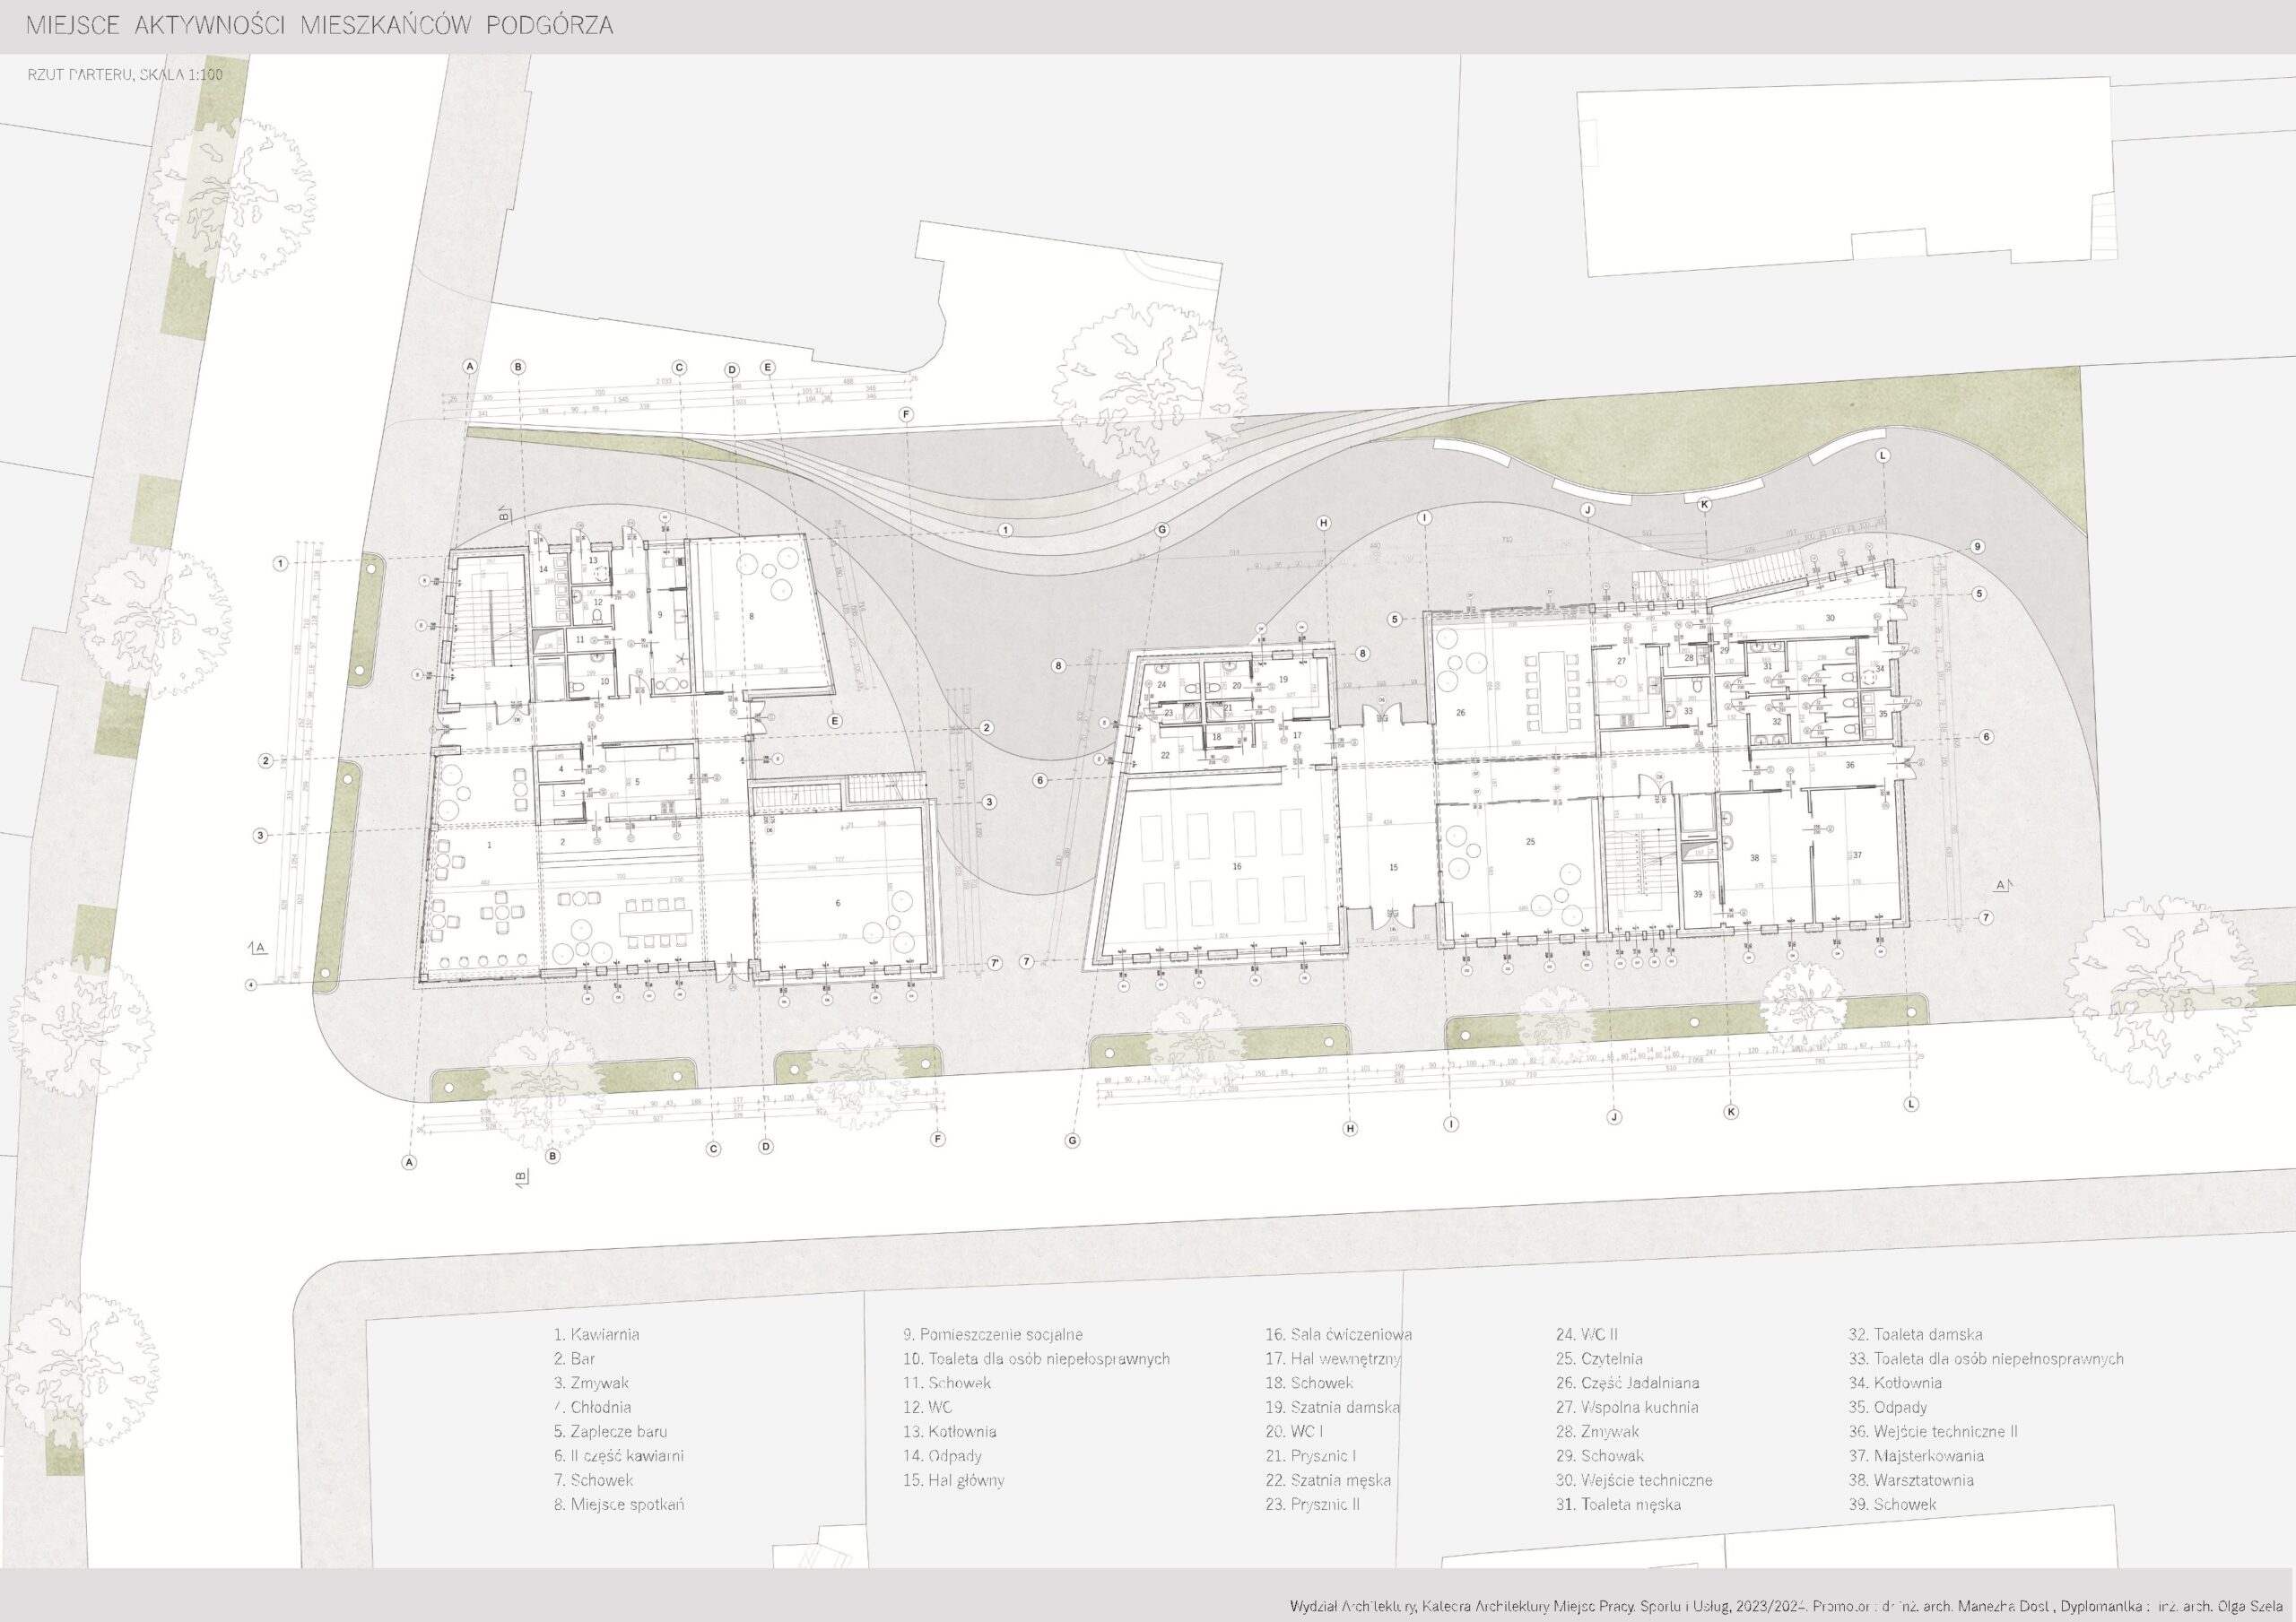This screenshot has height=1622, width=2296.
Task: Select legend entry 16. Sala ćwiczeniowa
Action: coord(1338,1334)
